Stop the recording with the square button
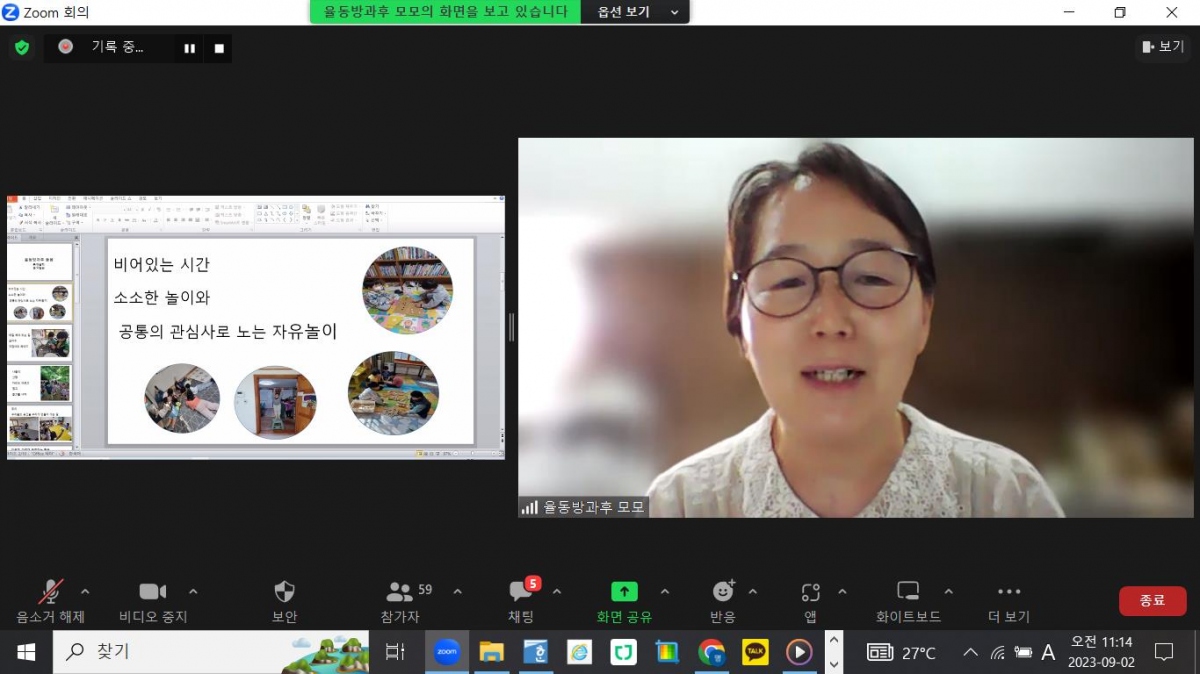 pos(219,48)
